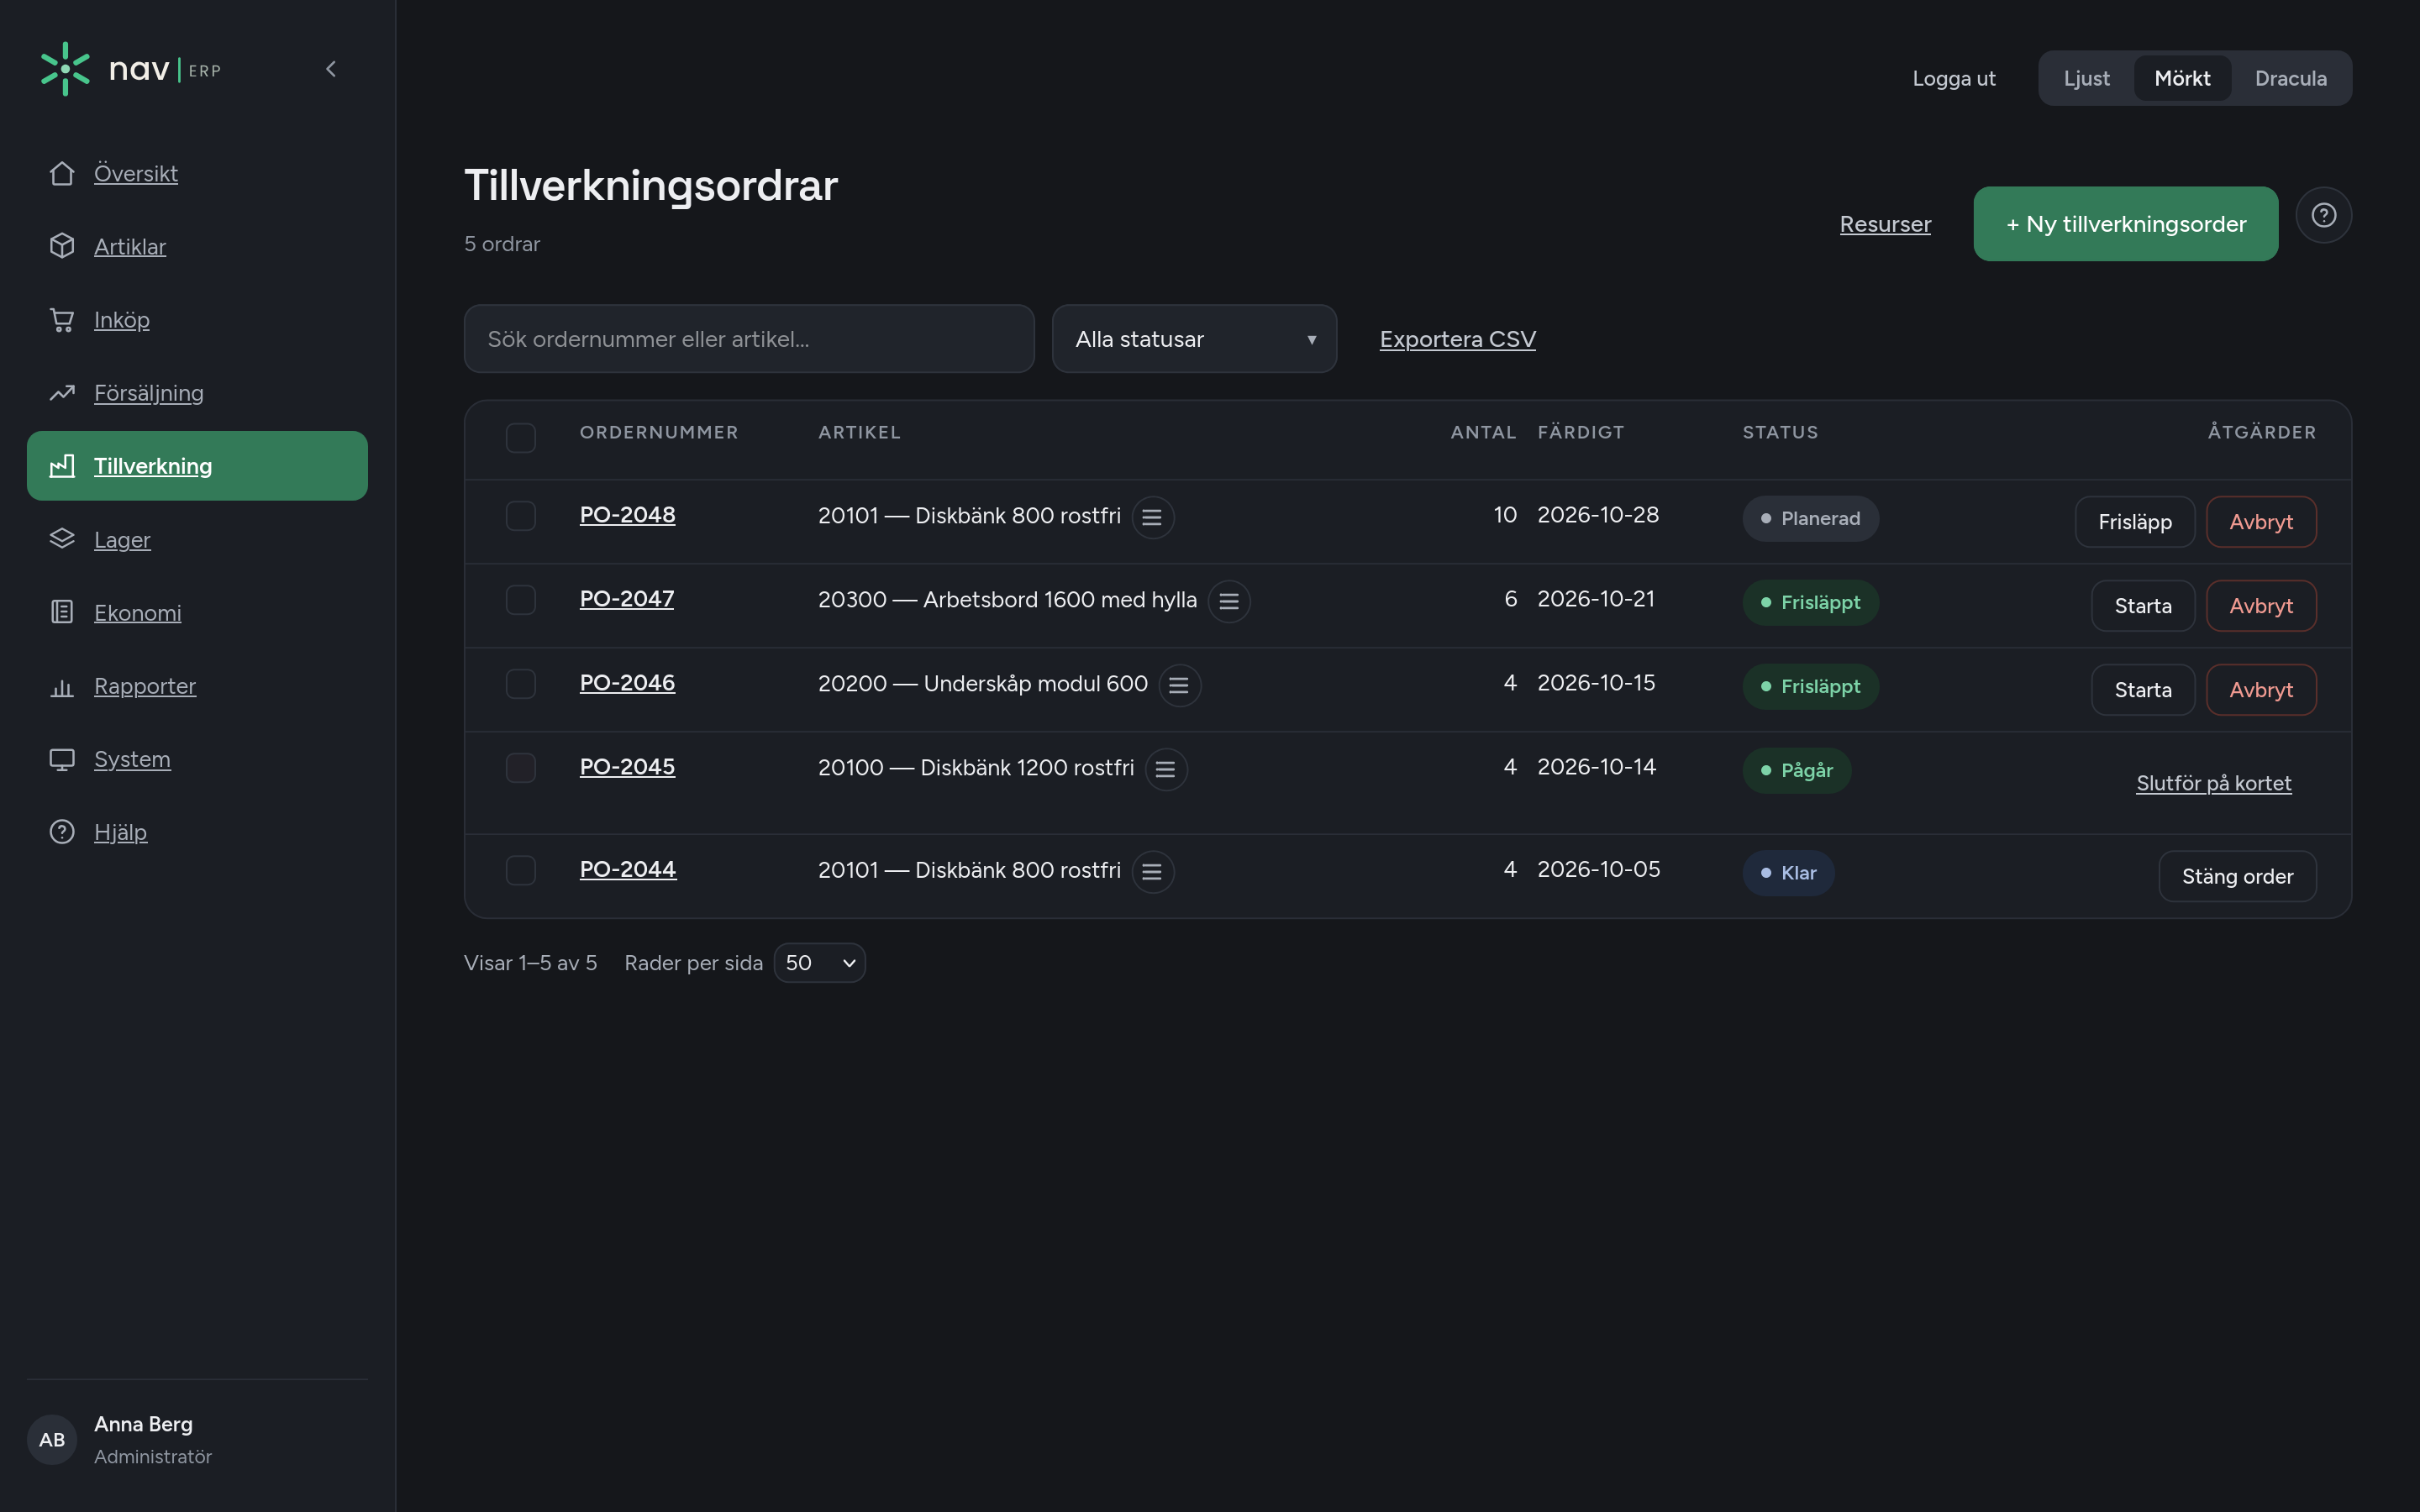Open the row menu icon for PO-2044 article
This screenshot has width=2420, height=1512.
pos(1152,872)
